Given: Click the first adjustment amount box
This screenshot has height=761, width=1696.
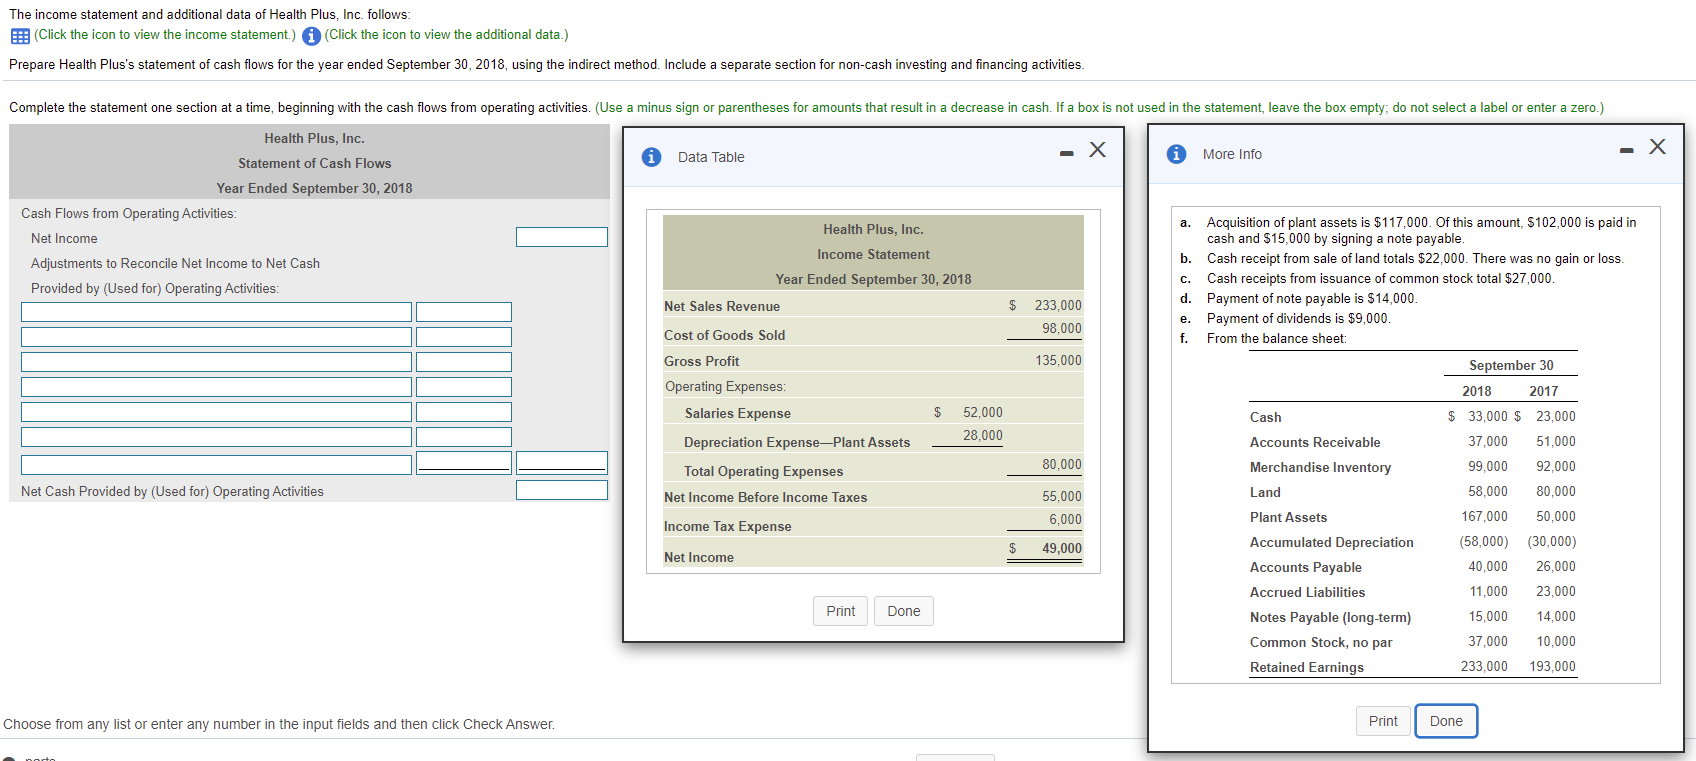Looking at the screenshot, I should (x=463, y=312).
